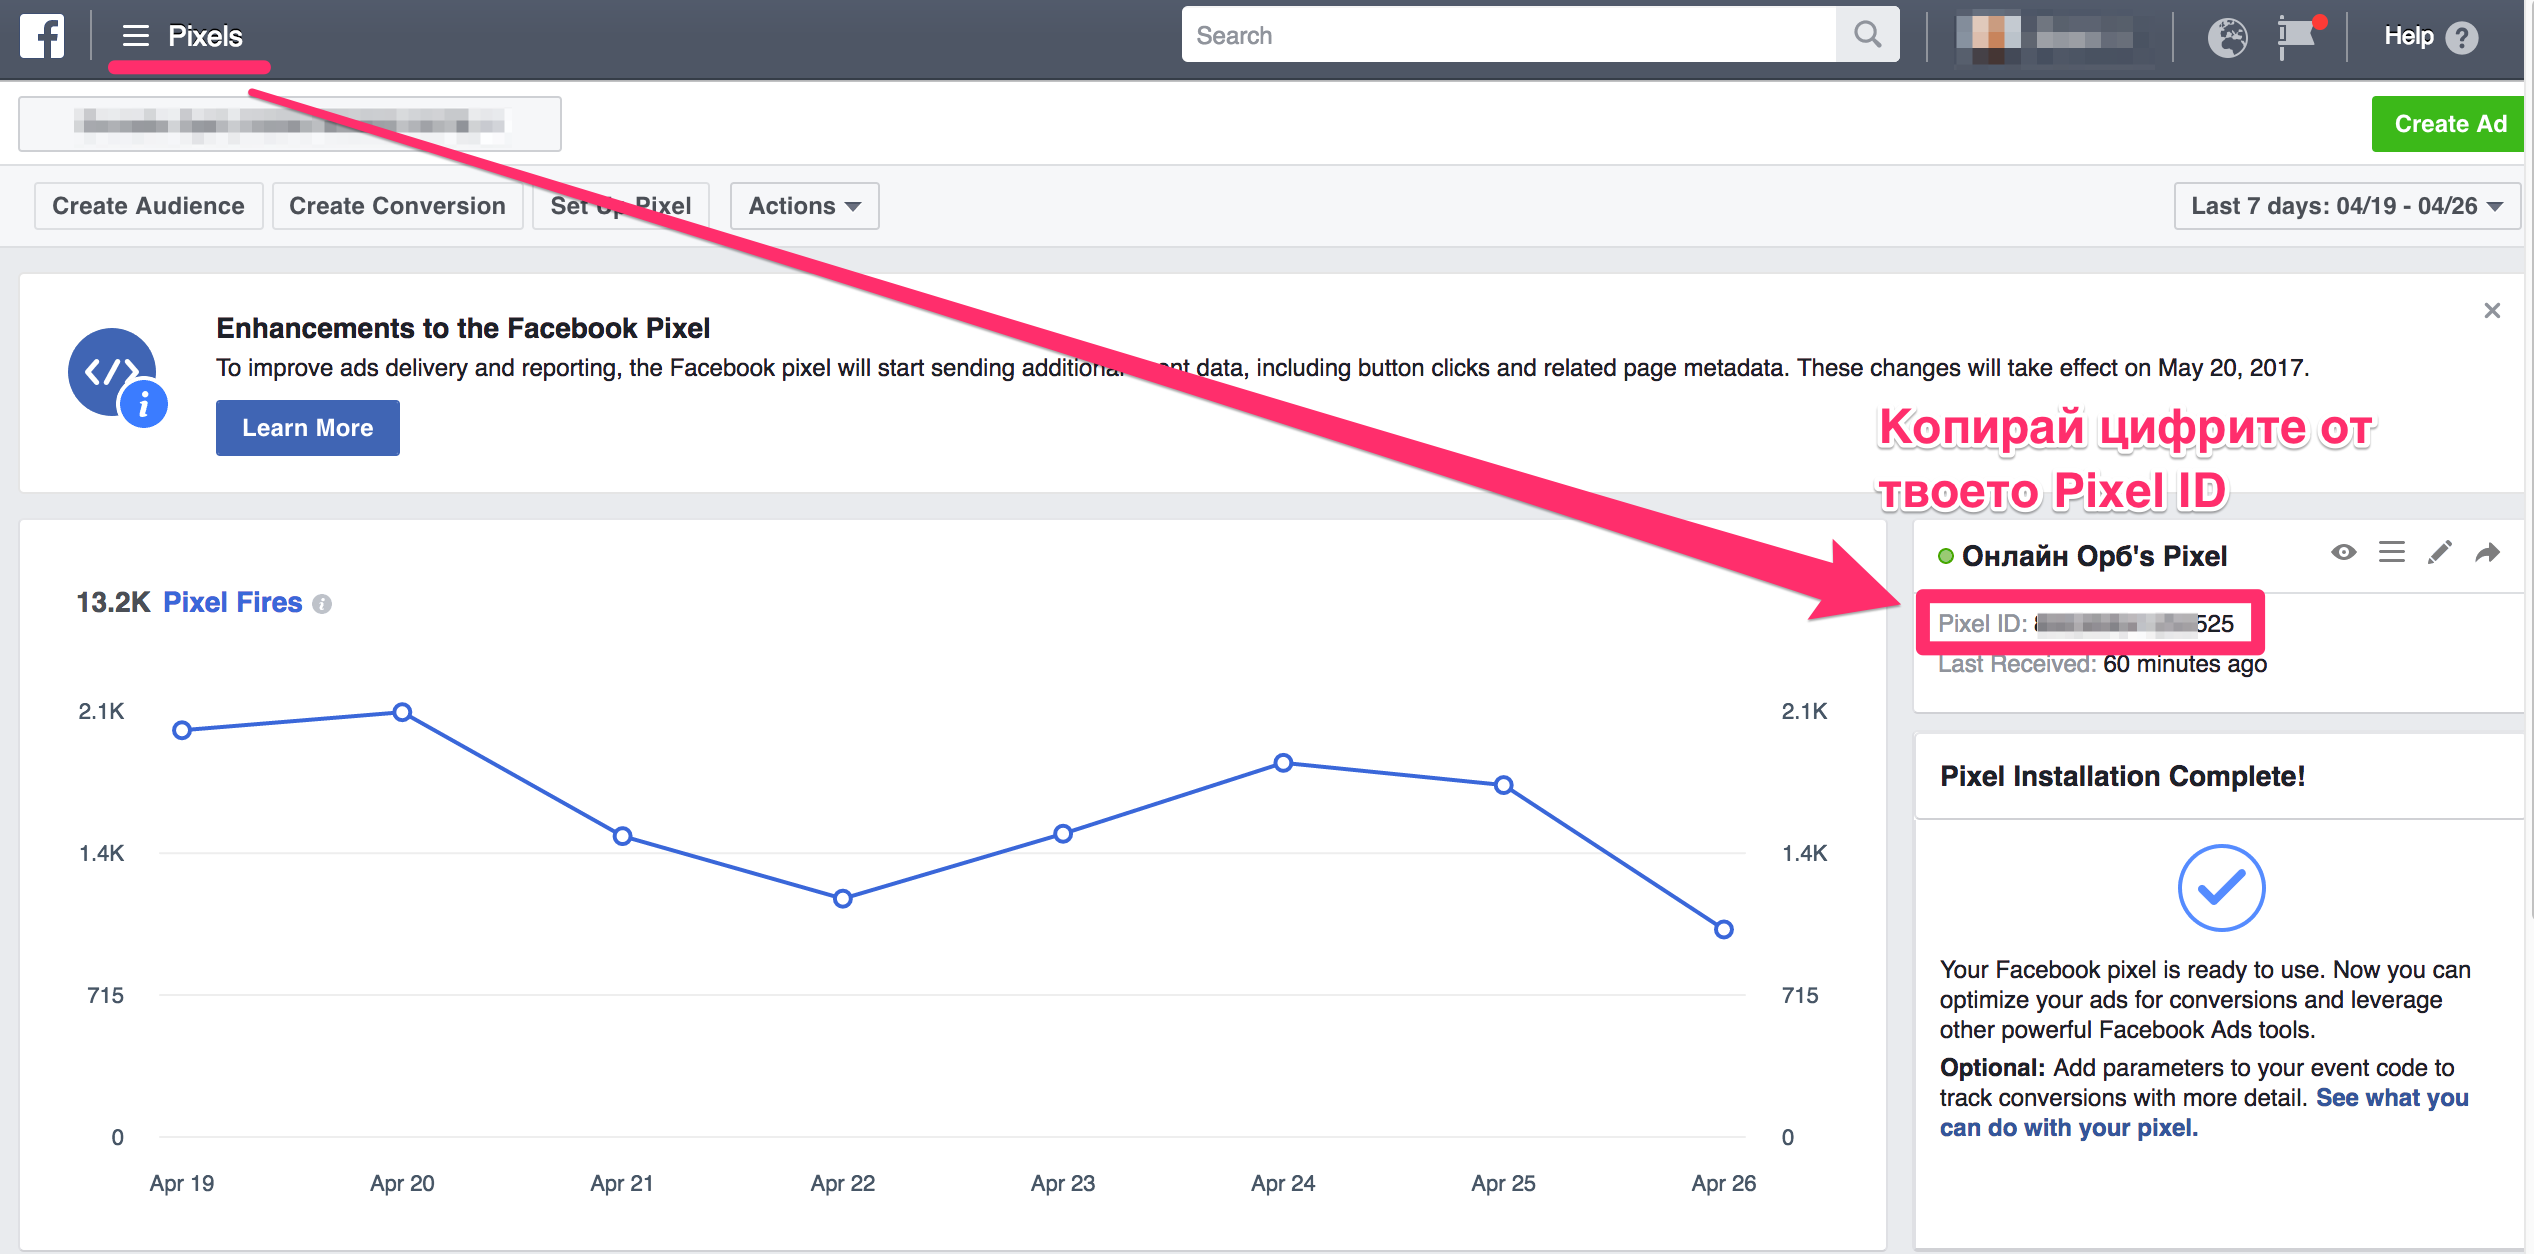Click the Pixel Installation Complete heading
The image size is (2534, 1254).
coord(2122,776)
